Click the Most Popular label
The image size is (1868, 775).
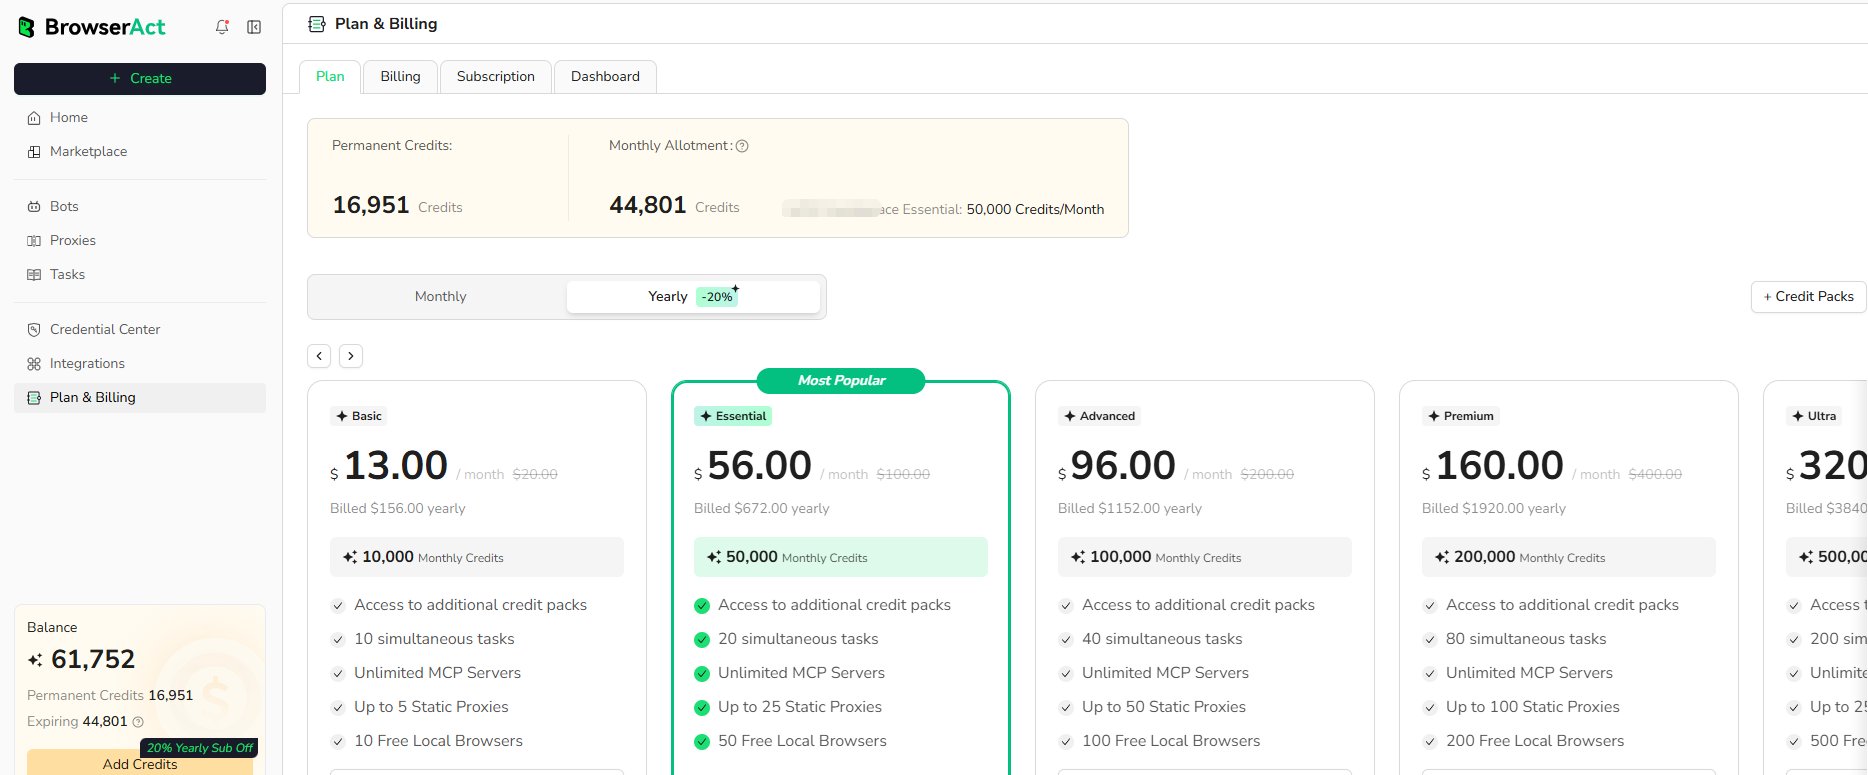pos(841,381)
